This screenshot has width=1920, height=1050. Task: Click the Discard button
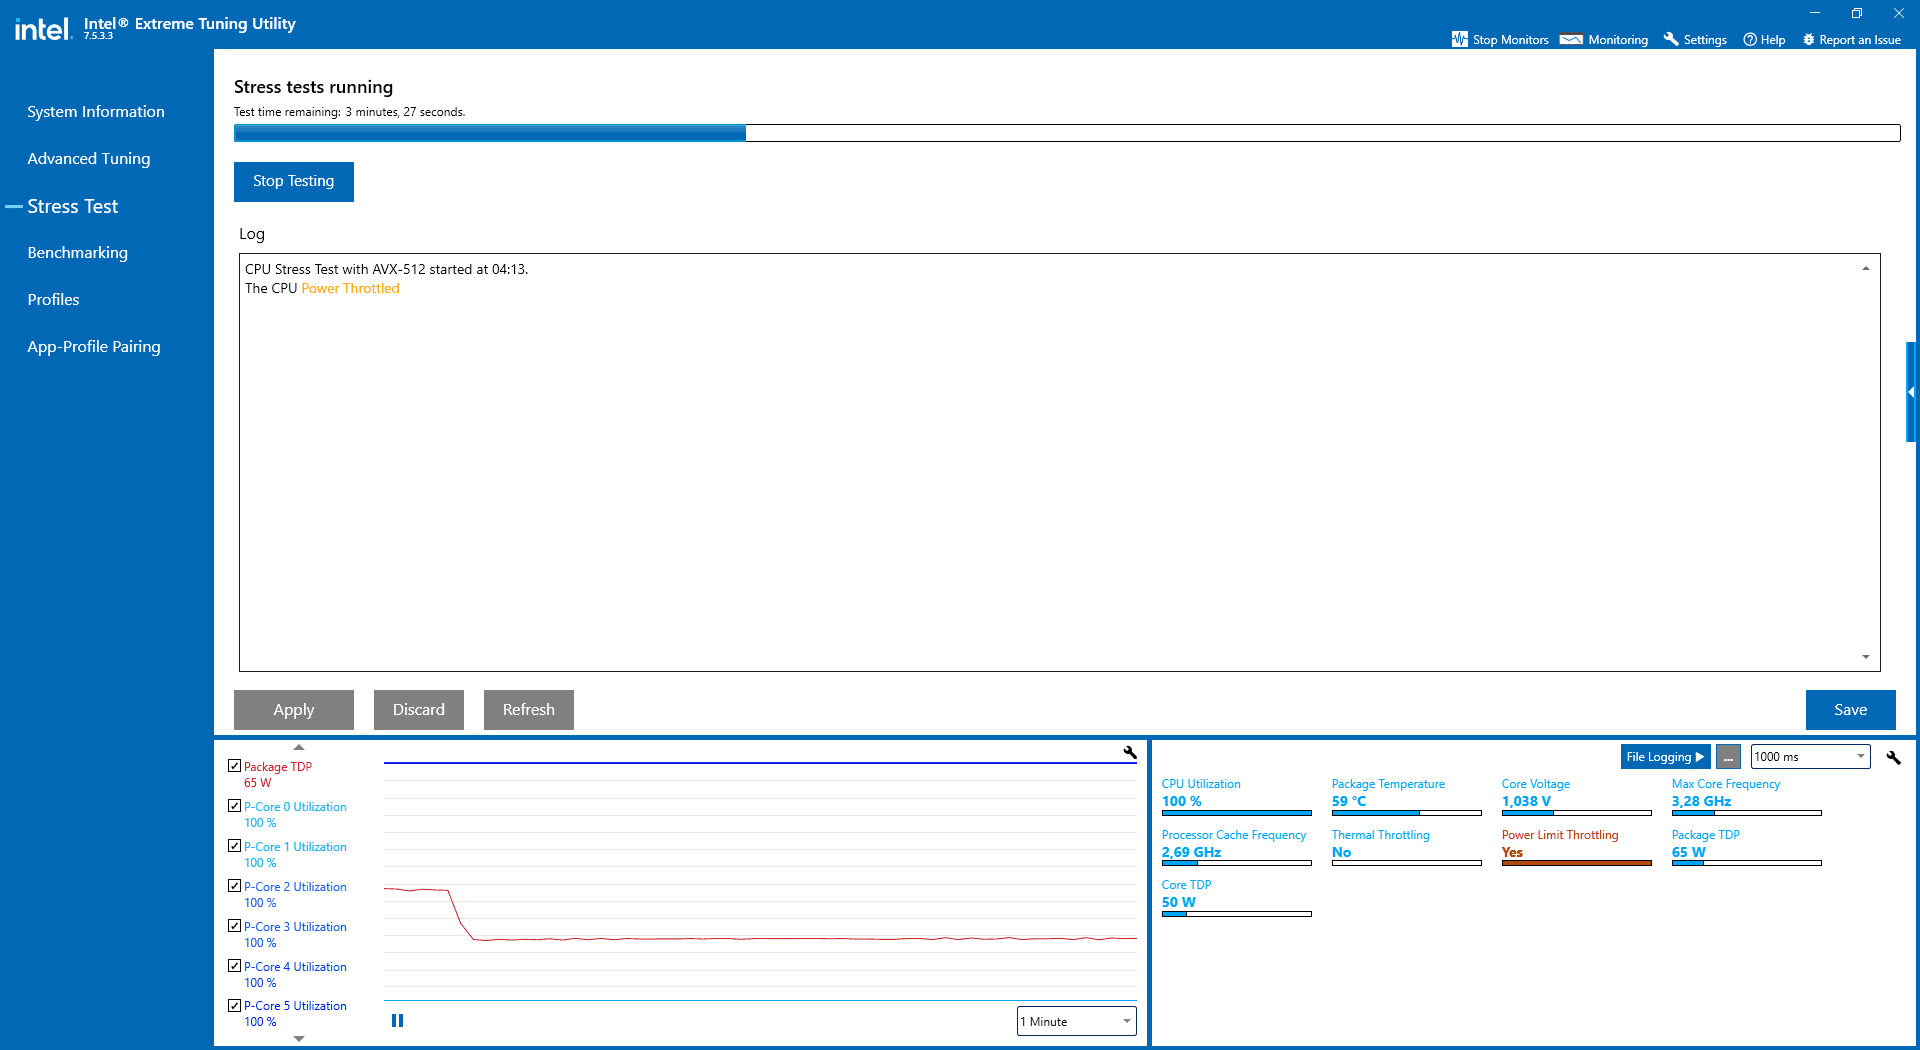point(419,709)
